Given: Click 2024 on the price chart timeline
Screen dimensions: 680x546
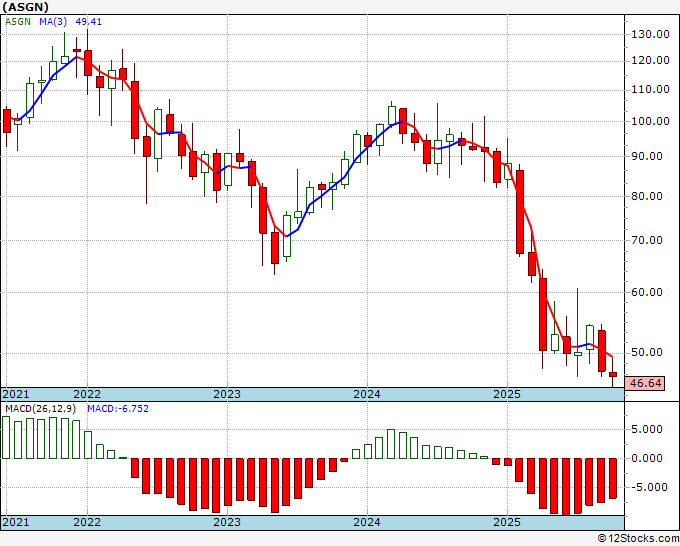Looking at the screenshot, I should click(367, 394).
